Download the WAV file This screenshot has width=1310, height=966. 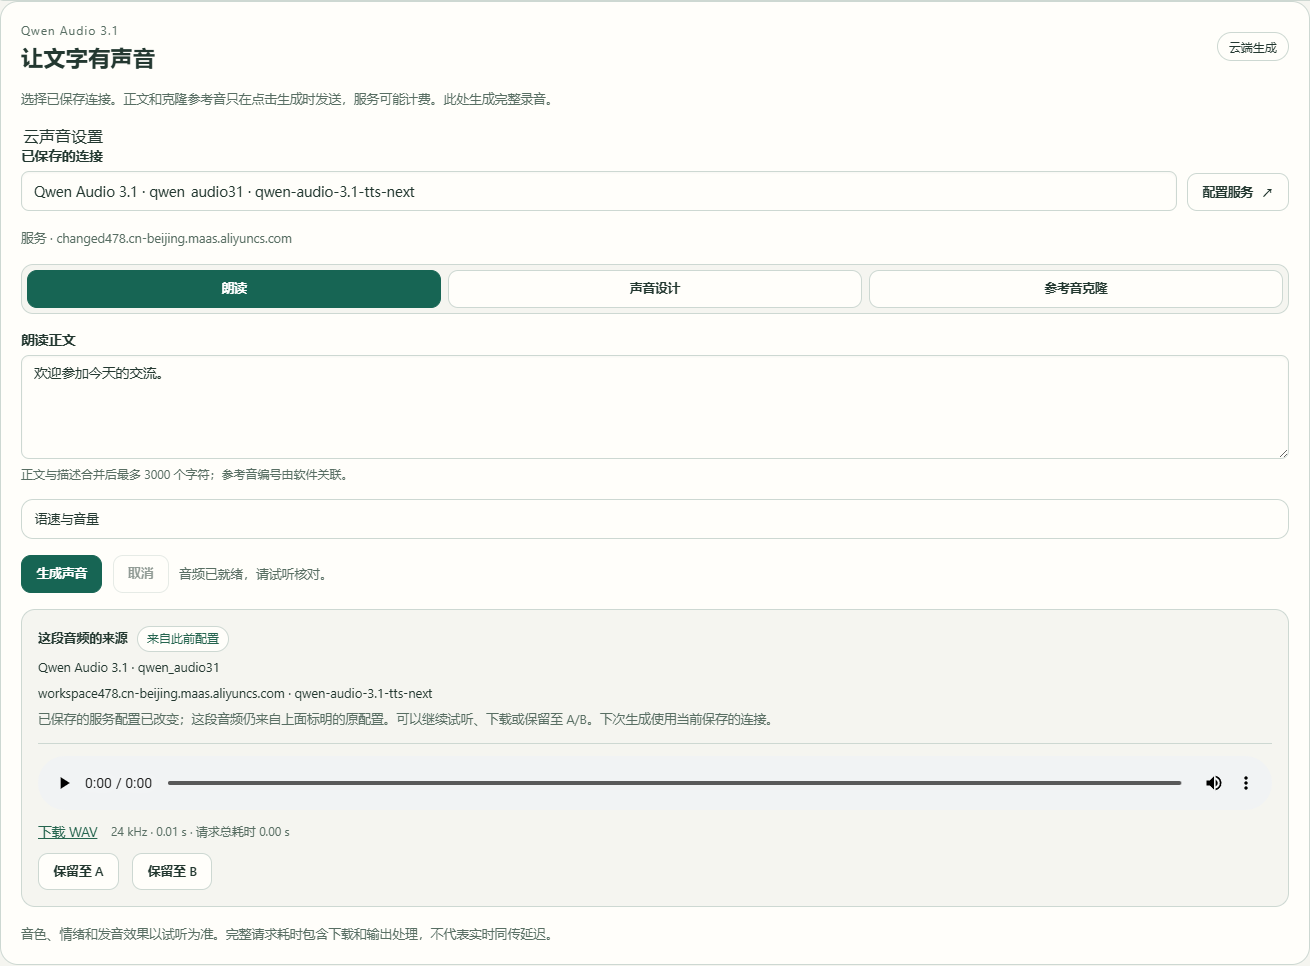[68, 832]
